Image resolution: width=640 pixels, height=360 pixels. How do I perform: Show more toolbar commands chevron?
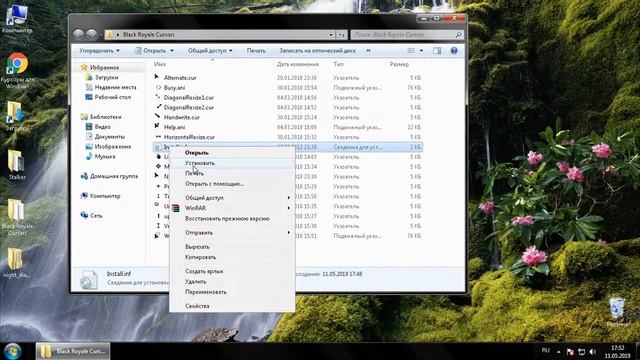(x=368, y=51)
